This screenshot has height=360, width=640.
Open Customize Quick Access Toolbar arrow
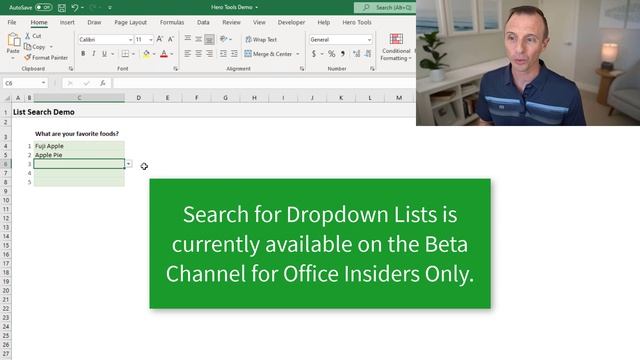pyautogui.click(x=110, y=7)
